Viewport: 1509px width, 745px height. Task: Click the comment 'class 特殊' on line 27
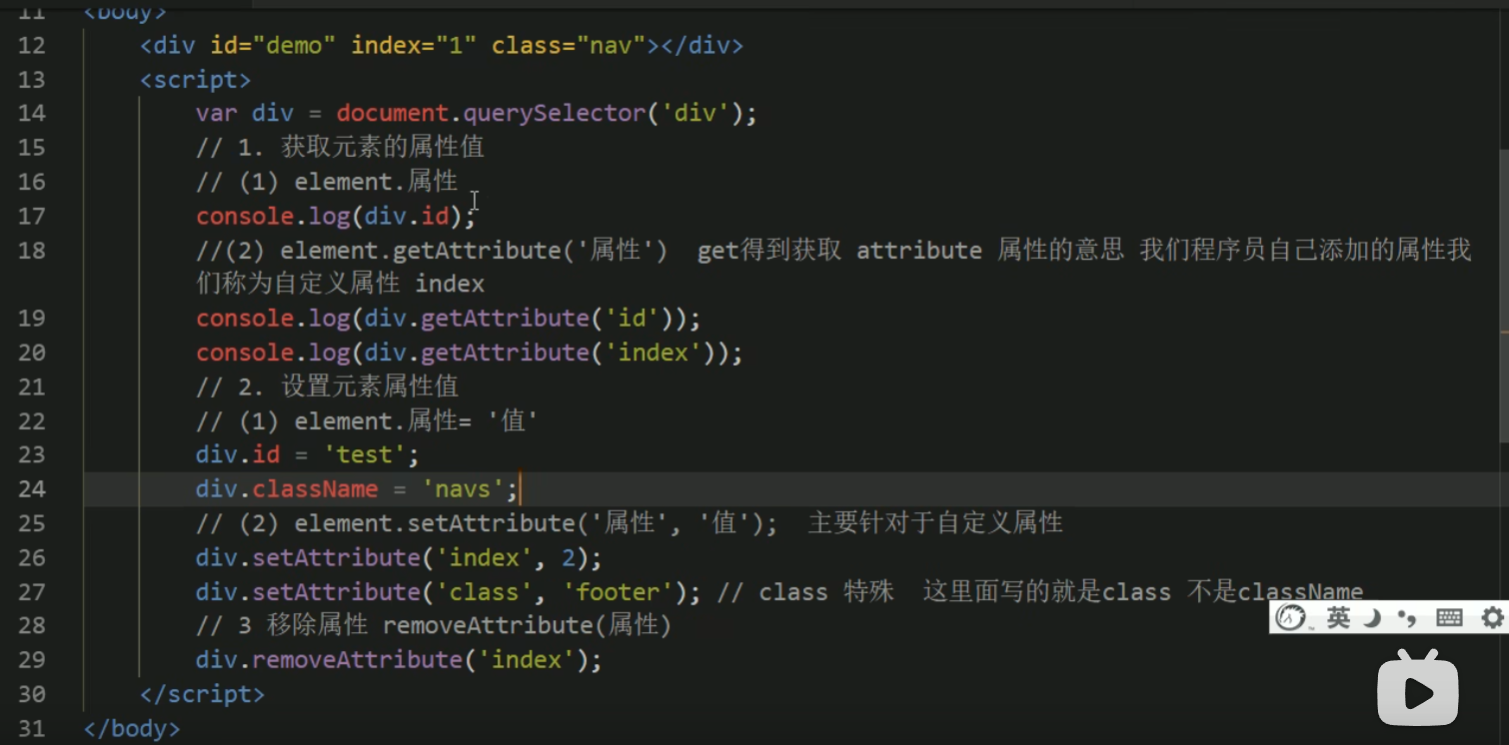pos(826,591)
